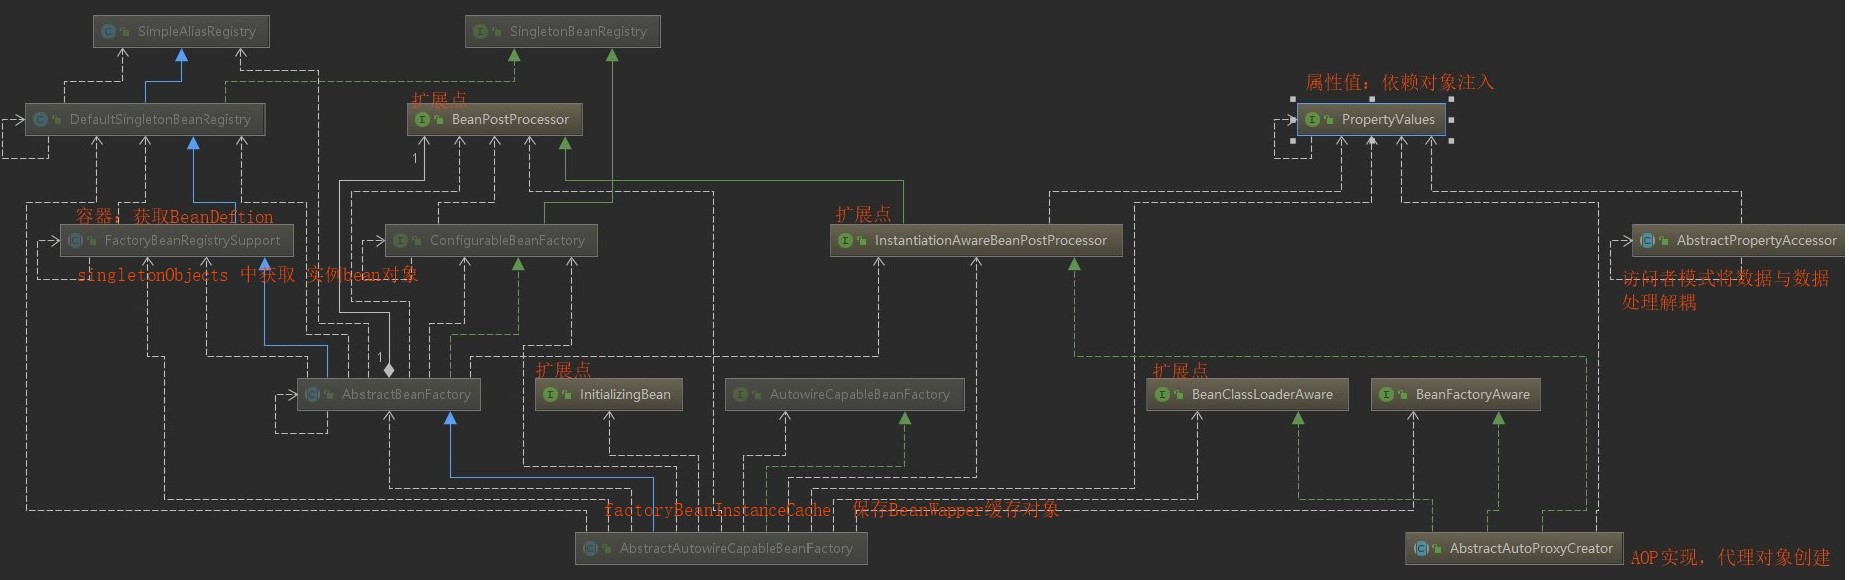Image resolution: width=1849 pixels, height=580 pixels.
Task: Click the interface icon on BeanPostProcessor
Action: pos(422,119)
